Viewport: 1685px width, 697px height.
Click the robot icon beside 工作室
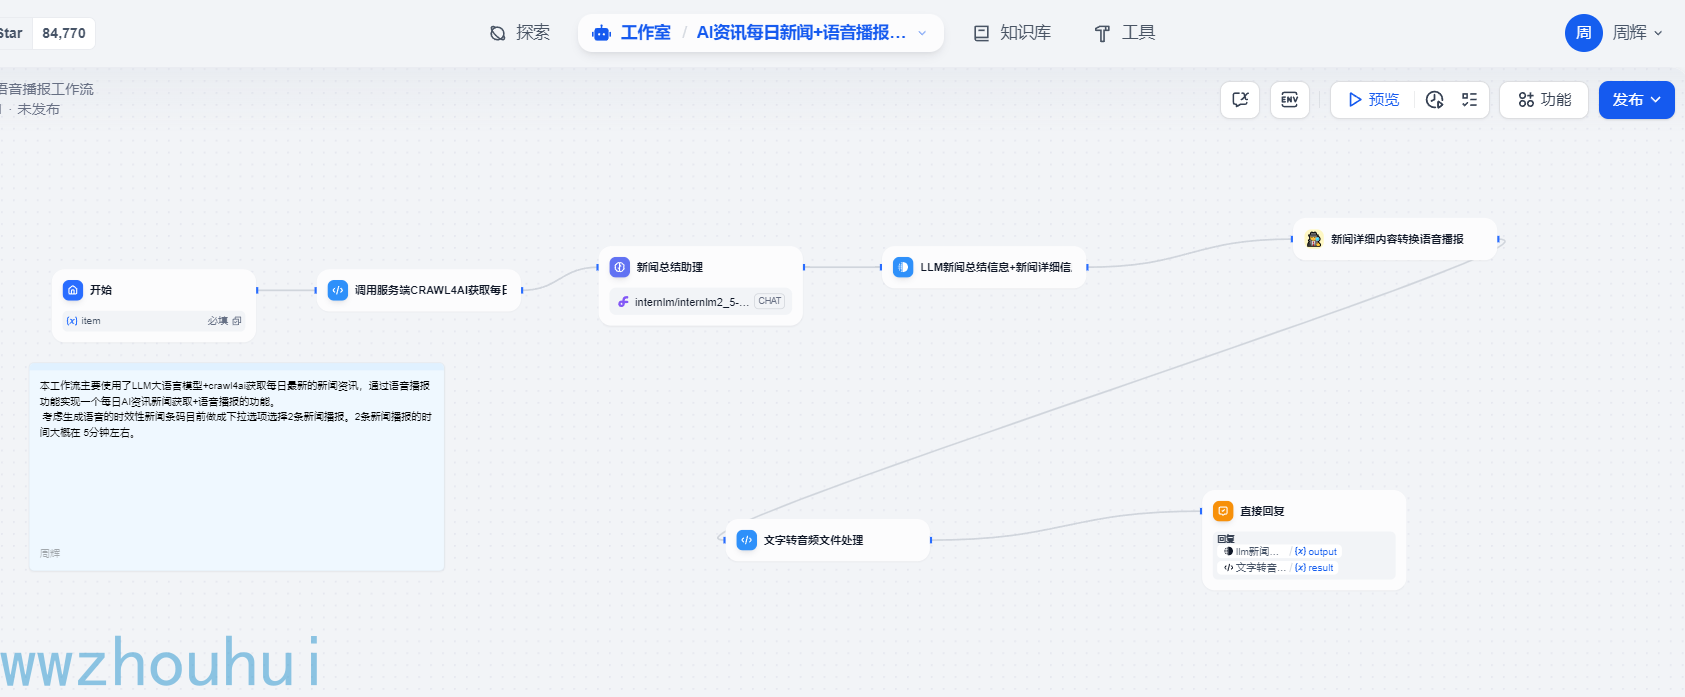point(601,33)
